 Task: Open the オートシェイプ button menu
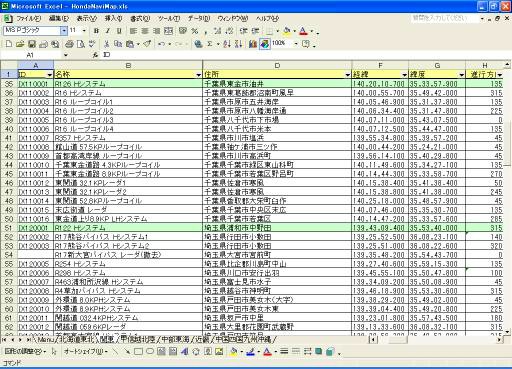click(x=85, y=351)
